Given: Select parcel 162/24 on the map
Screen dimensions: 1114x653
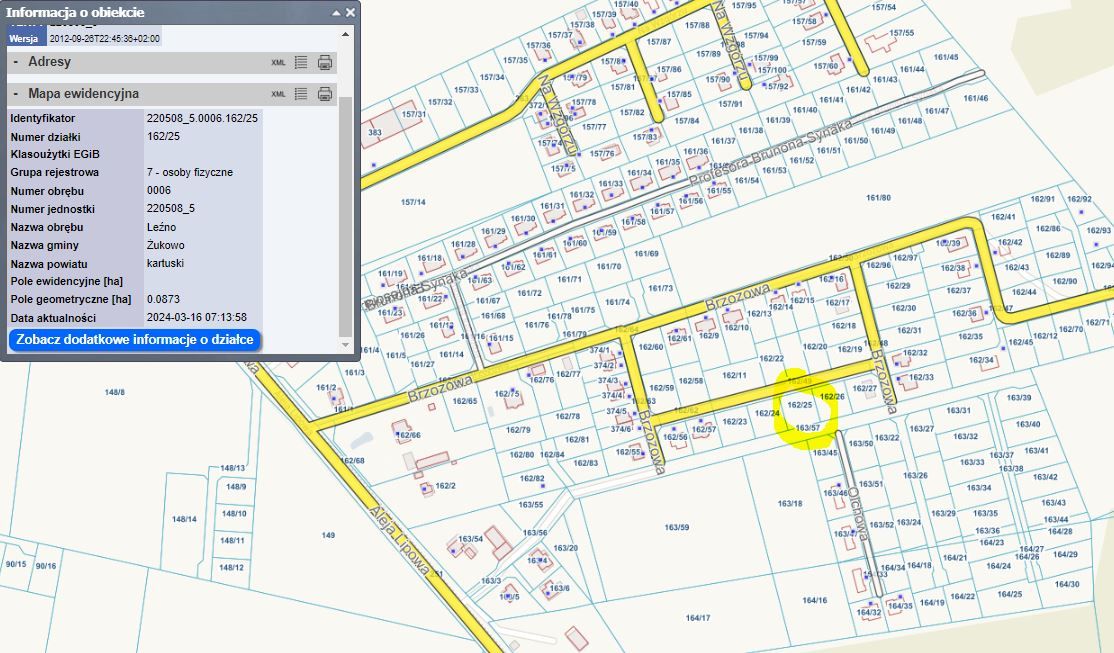Looking at the screenshot, I should click(x=767, y=413).
